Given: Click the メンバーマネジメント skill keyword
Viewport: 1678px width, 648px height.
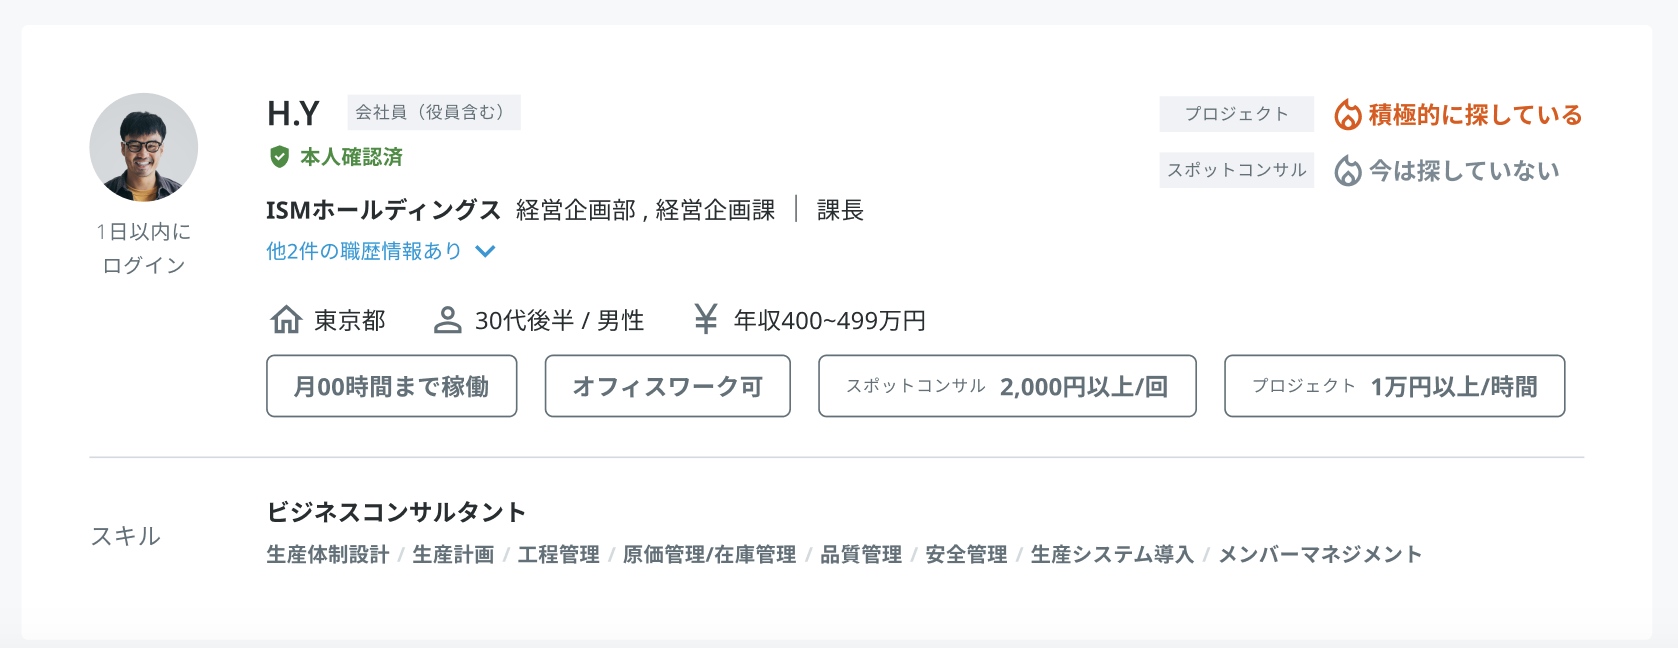Looking at the screenshot, I should pyautogui.click(x=1320, y=555).
